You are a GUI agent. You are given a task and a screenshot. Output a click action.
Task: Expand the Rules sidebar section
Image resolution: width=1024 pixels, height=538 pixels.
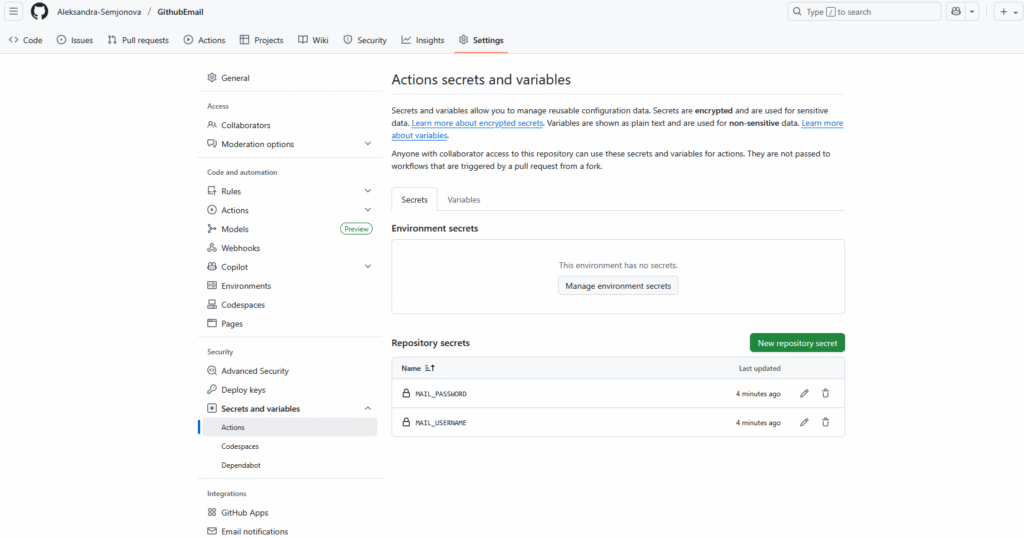click(x=368, y=191)
